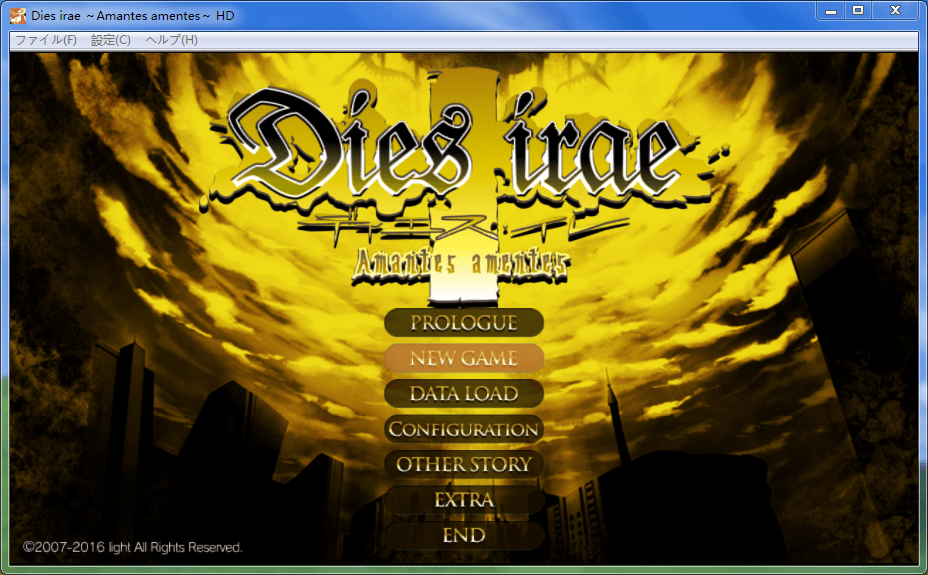Open the EXTRA section

point(464,500)
